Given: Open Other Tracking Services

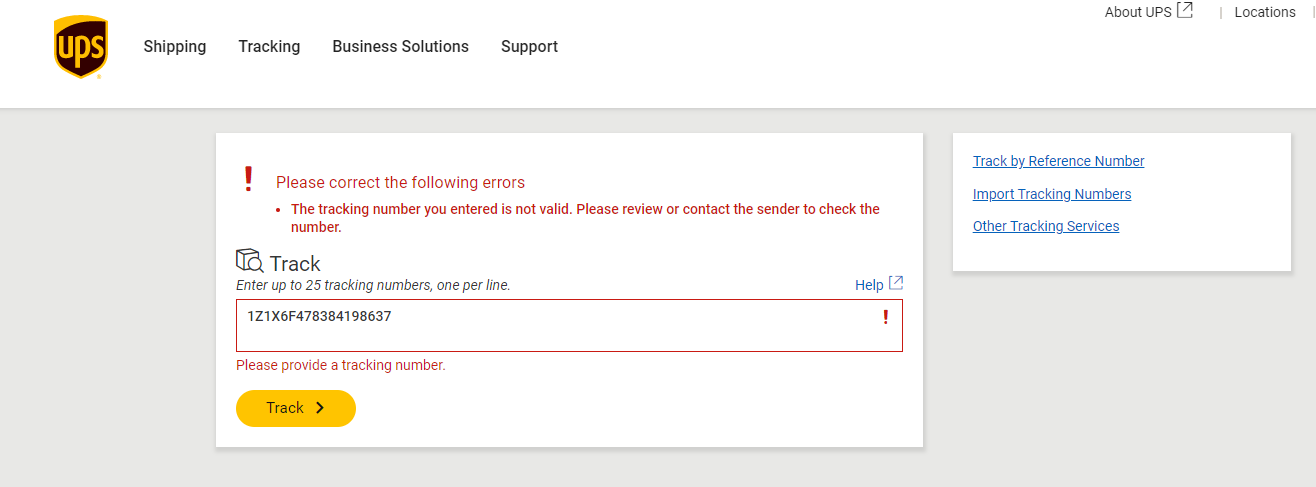Looking at the screenshot, I should (1046, 226).
